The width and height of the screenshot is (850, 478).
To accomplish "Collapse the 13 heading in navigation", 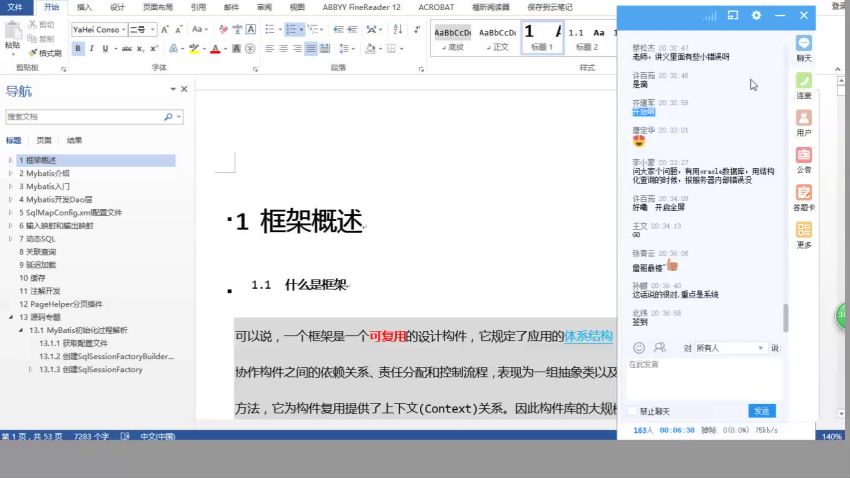I will pyautogui.click(x=10, y=317).
